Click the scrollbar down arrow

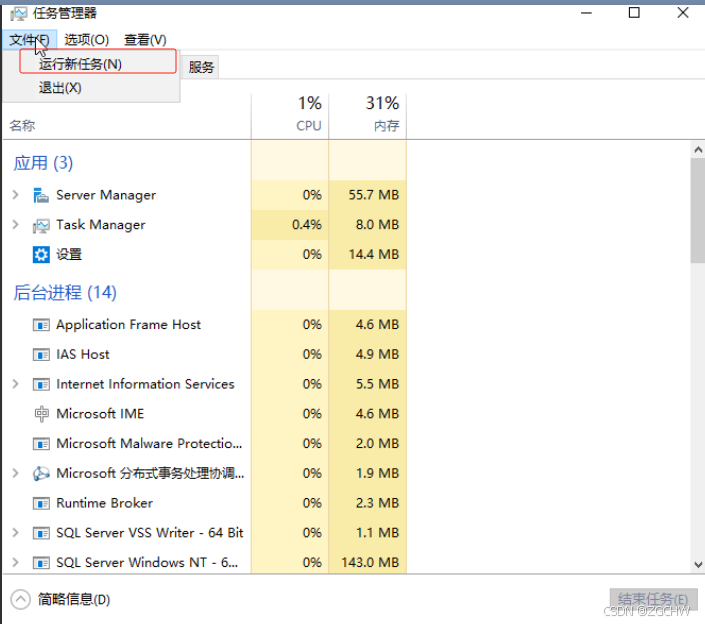pos(698,564)
